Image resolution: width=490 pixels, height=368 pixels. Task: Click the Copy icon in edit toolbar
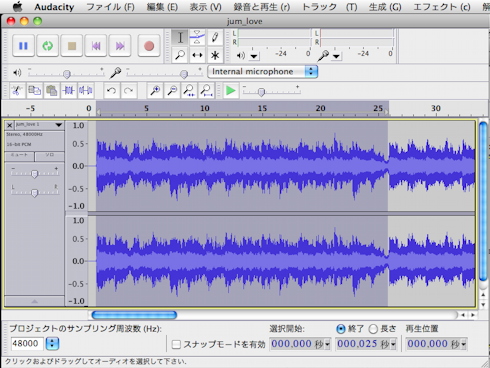click(x=34, y=90)
